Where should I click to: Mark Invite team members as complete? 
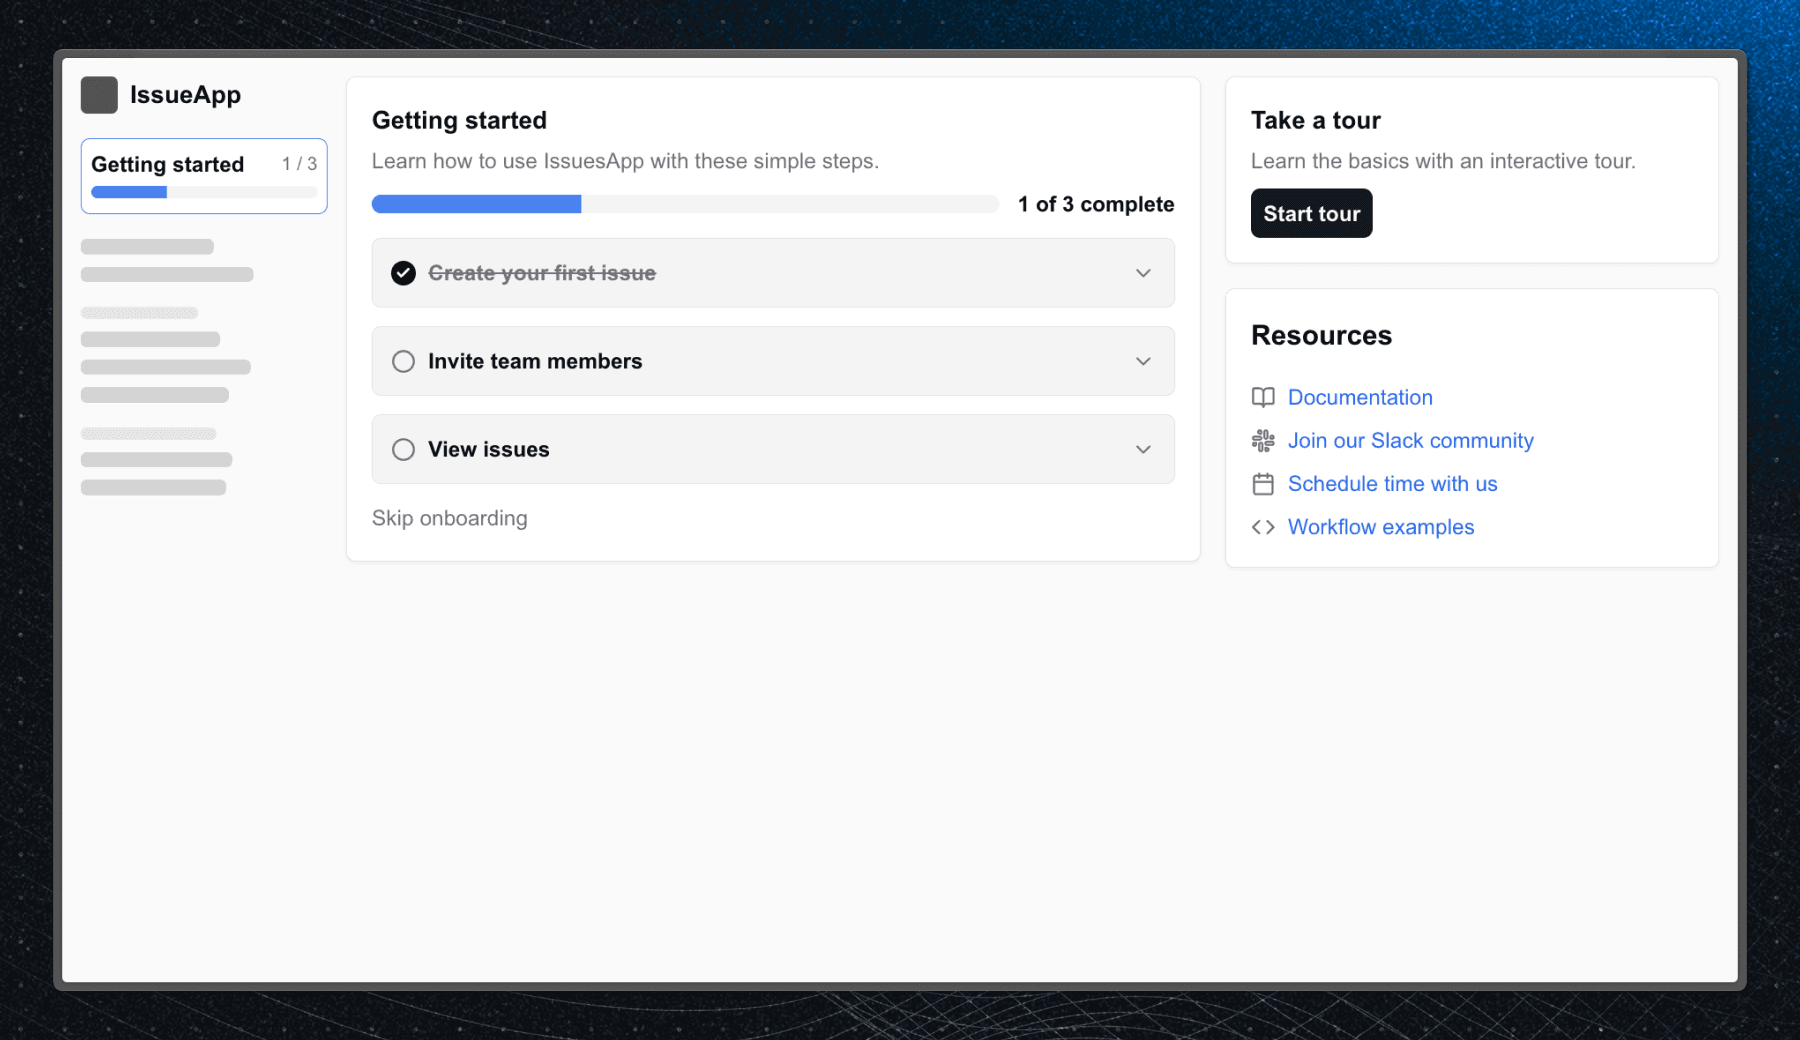(403, 361)
